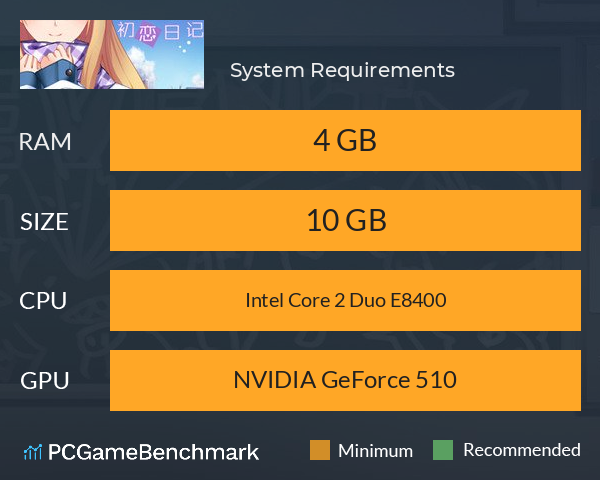Click the game cover thumbnail image

[x=112, y=54]
